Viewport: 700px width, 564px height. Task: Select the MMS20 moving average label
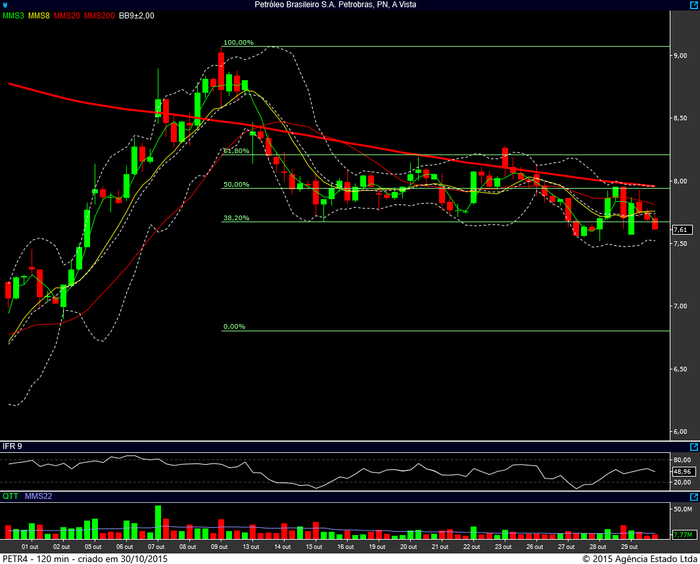68,17
